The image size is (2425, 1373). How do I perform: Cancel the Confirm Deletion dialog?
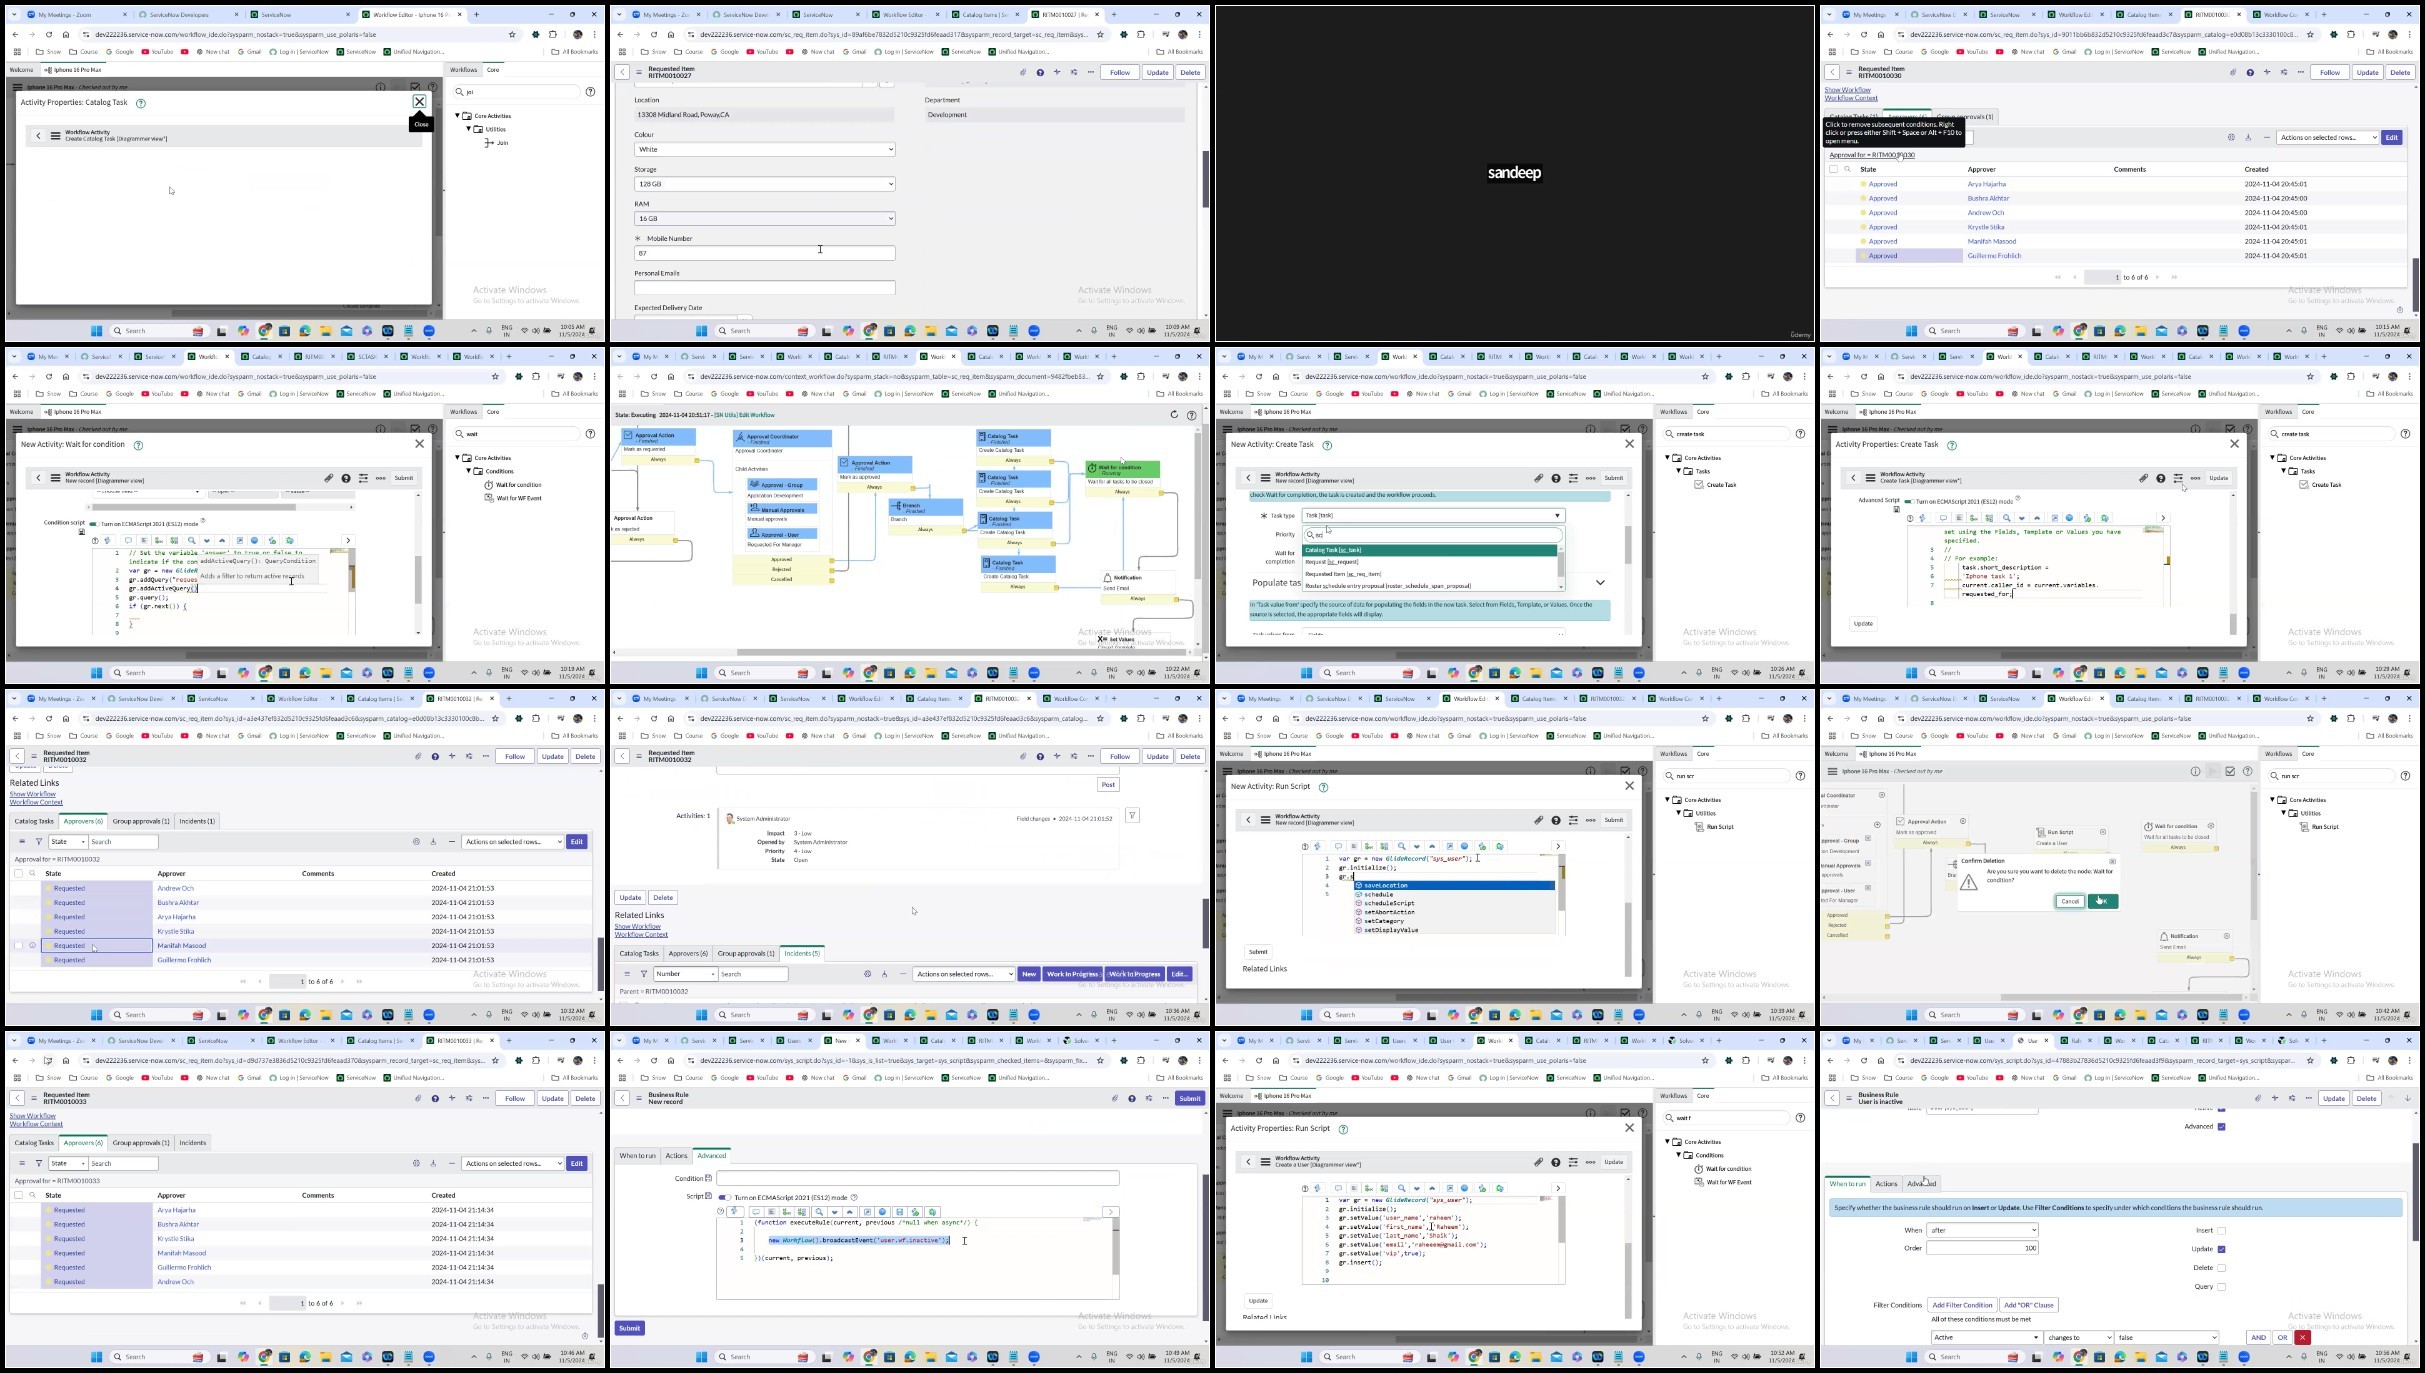coord(2069,901)
